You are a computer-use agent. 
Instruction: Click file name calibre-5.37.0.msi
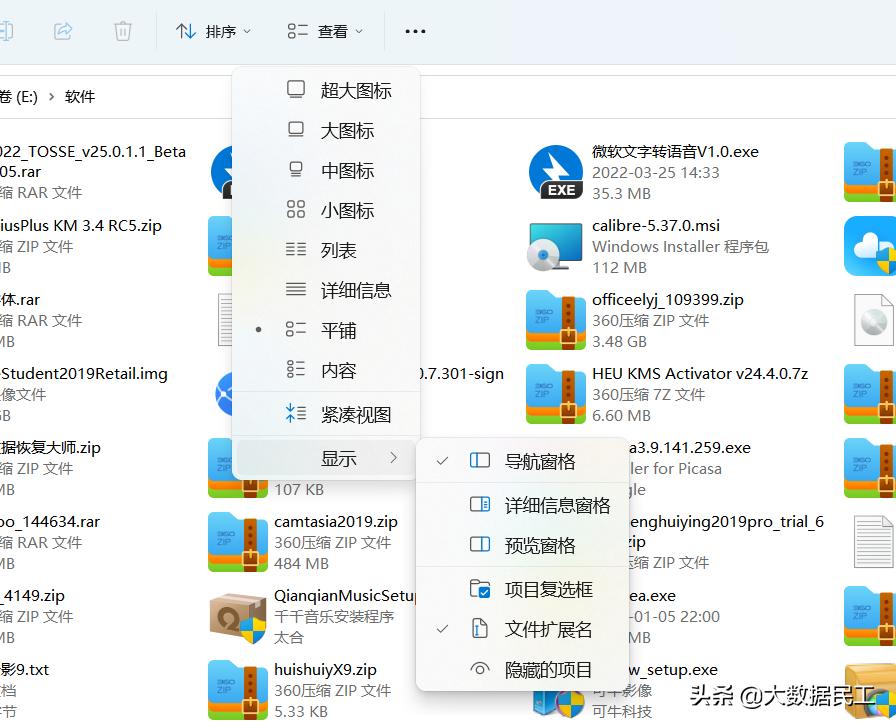point(656,225)
